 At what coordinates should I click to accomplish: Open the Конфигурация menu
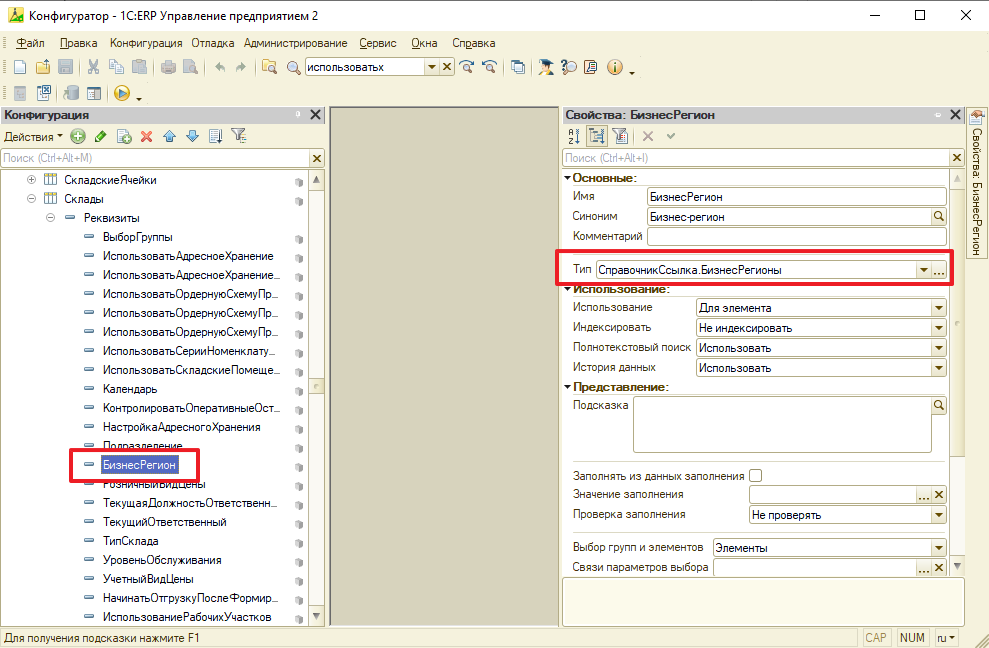tap(146, 43)
